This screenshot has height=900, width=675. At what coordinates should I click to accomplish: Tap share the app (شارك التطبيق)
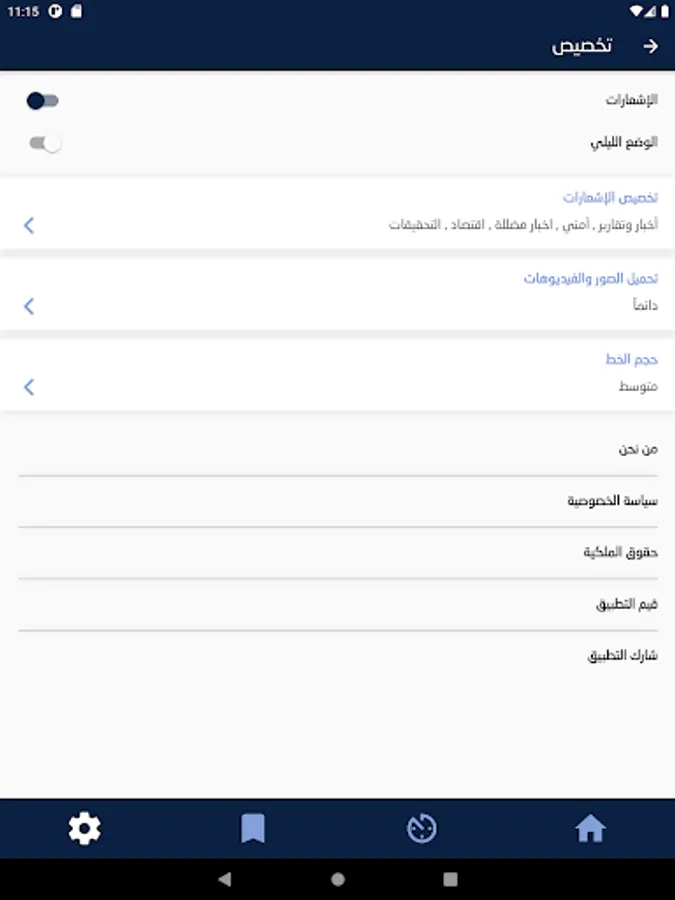[338, 655]
